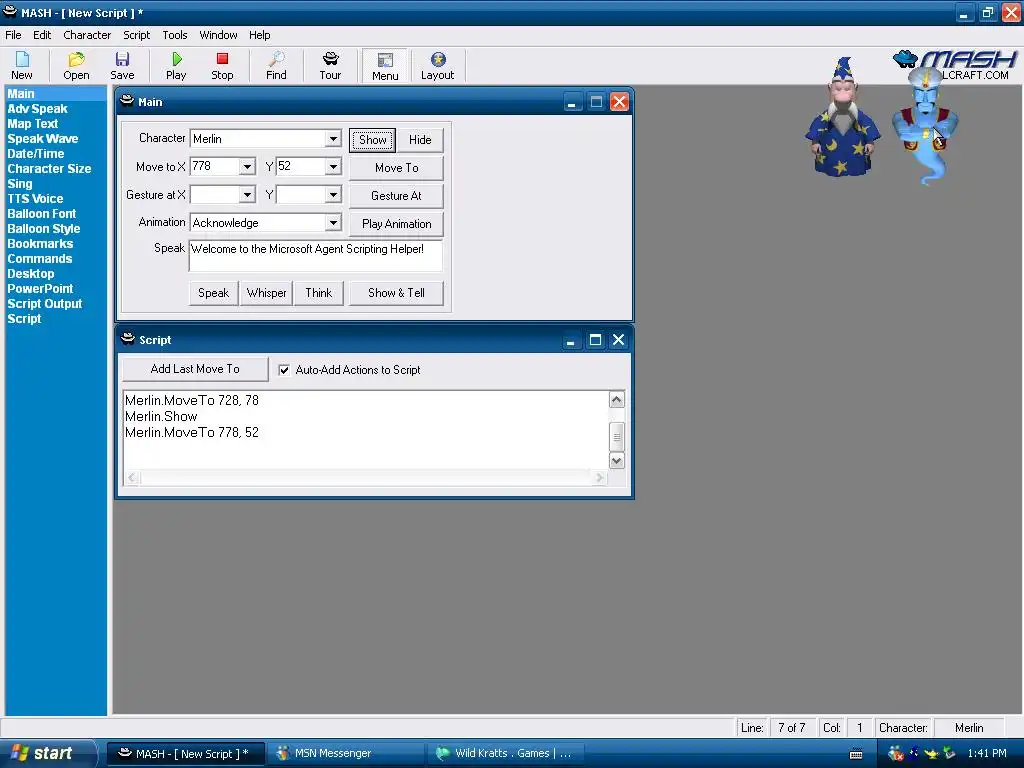Switch to Wild Kratts Games taskbar item
The height and width of the screenshot is (768, 1024).
click(x=505, y=753)
